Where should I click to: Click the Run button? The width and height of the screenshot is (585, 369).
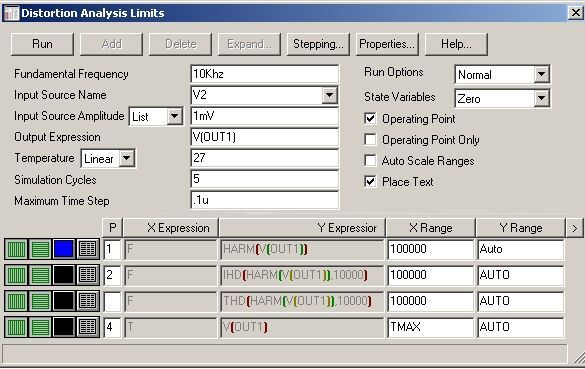42,44
